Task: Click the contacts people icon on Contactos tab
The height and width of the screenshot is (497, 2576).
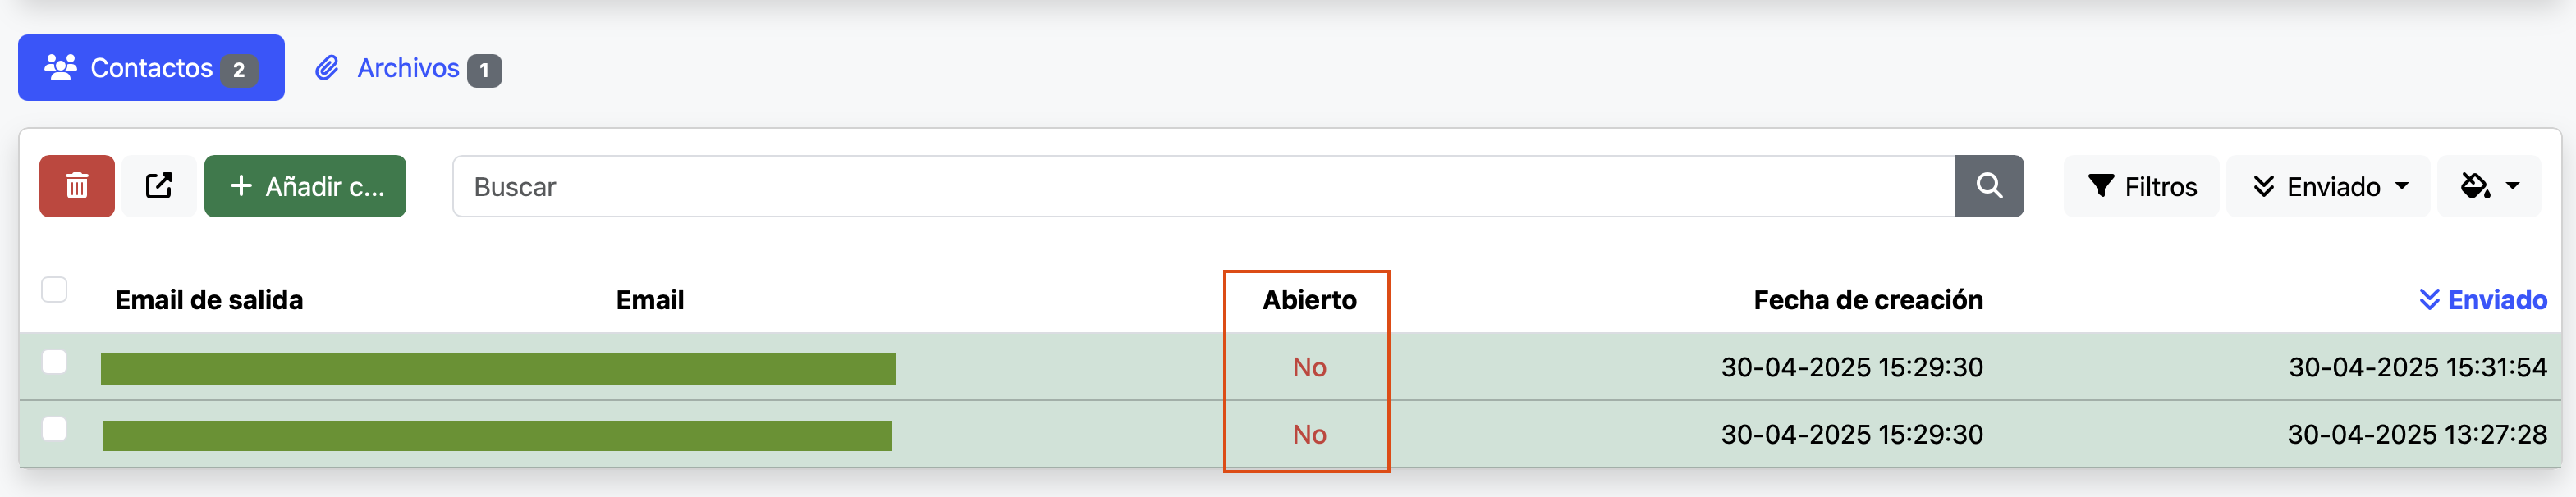Action: click(x=60, y=67)
